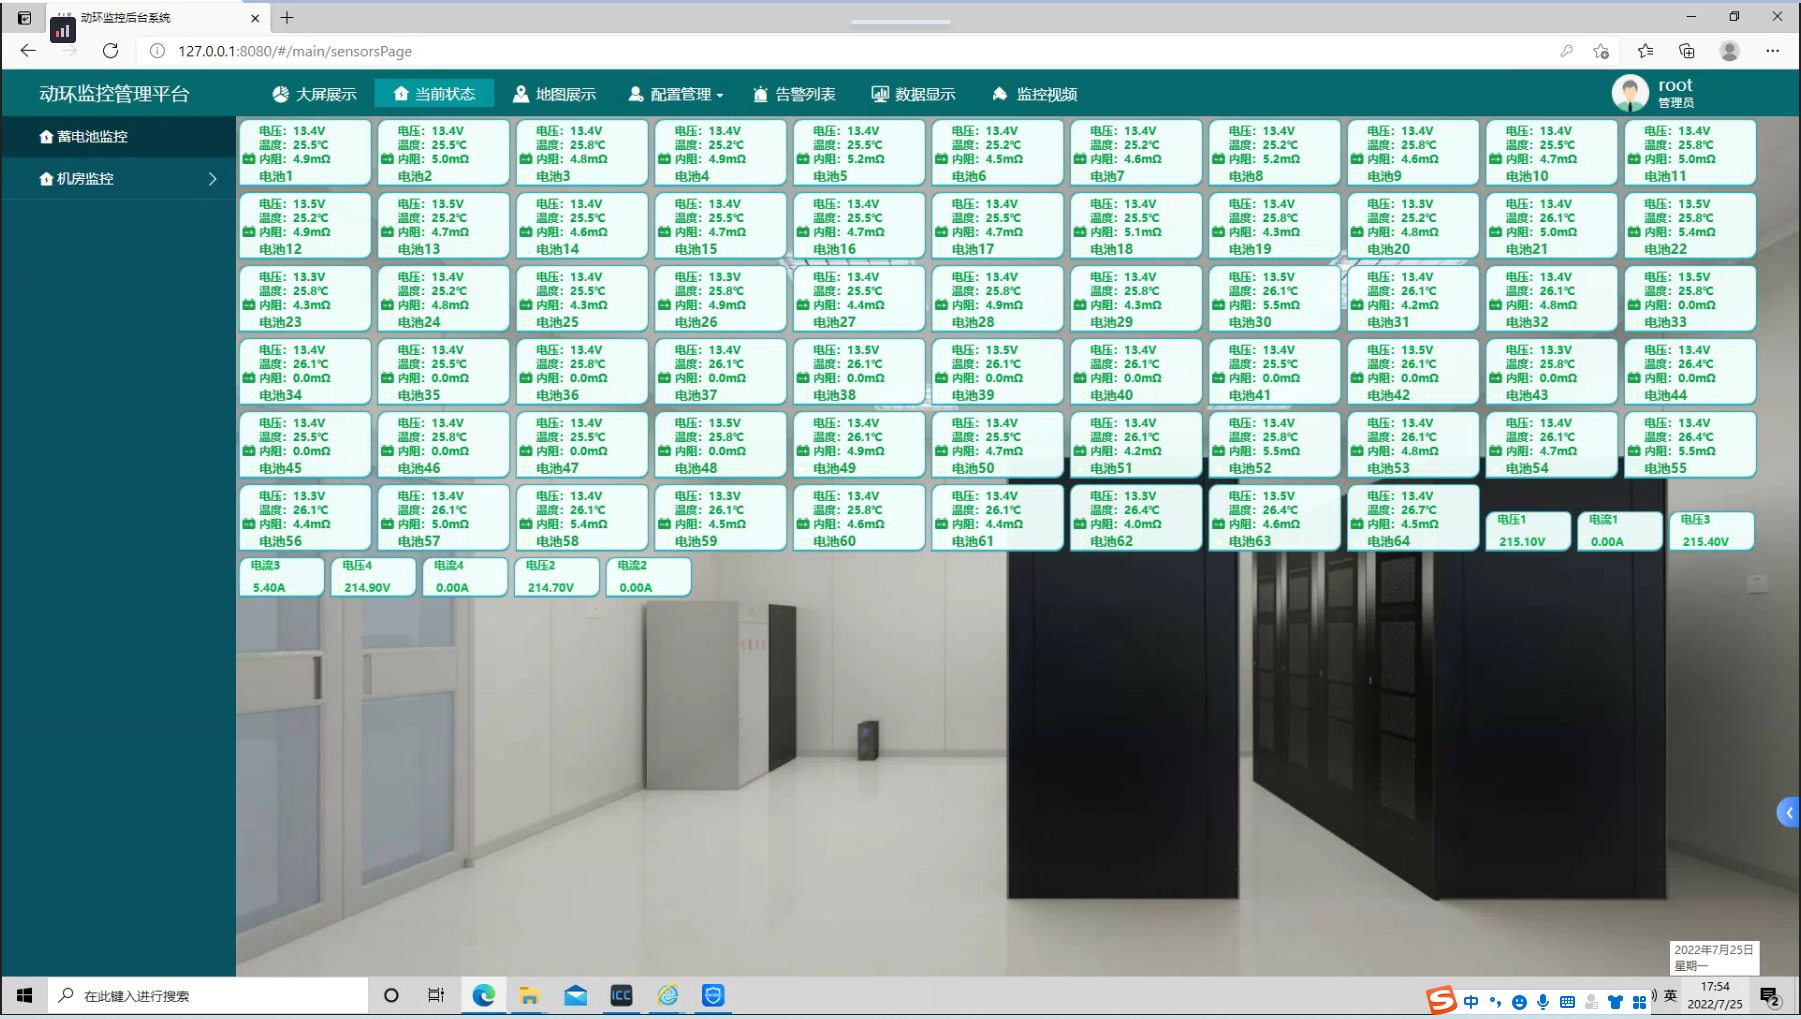Viewport: 1801px width, 1019px height.
Task: Click the 监控视频 icon in navbar
Action: pyautogui.click(x=999, y=94)
